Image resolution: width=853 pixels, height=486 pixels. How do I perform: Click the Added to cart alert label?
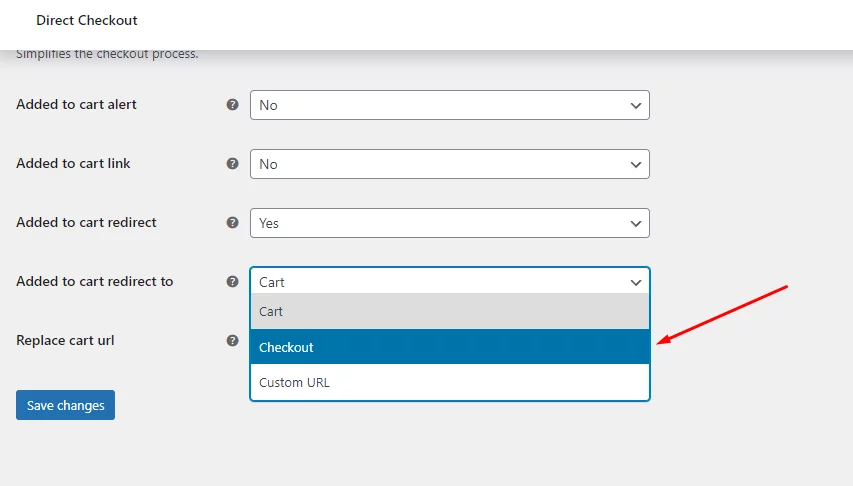pos(76,104)
